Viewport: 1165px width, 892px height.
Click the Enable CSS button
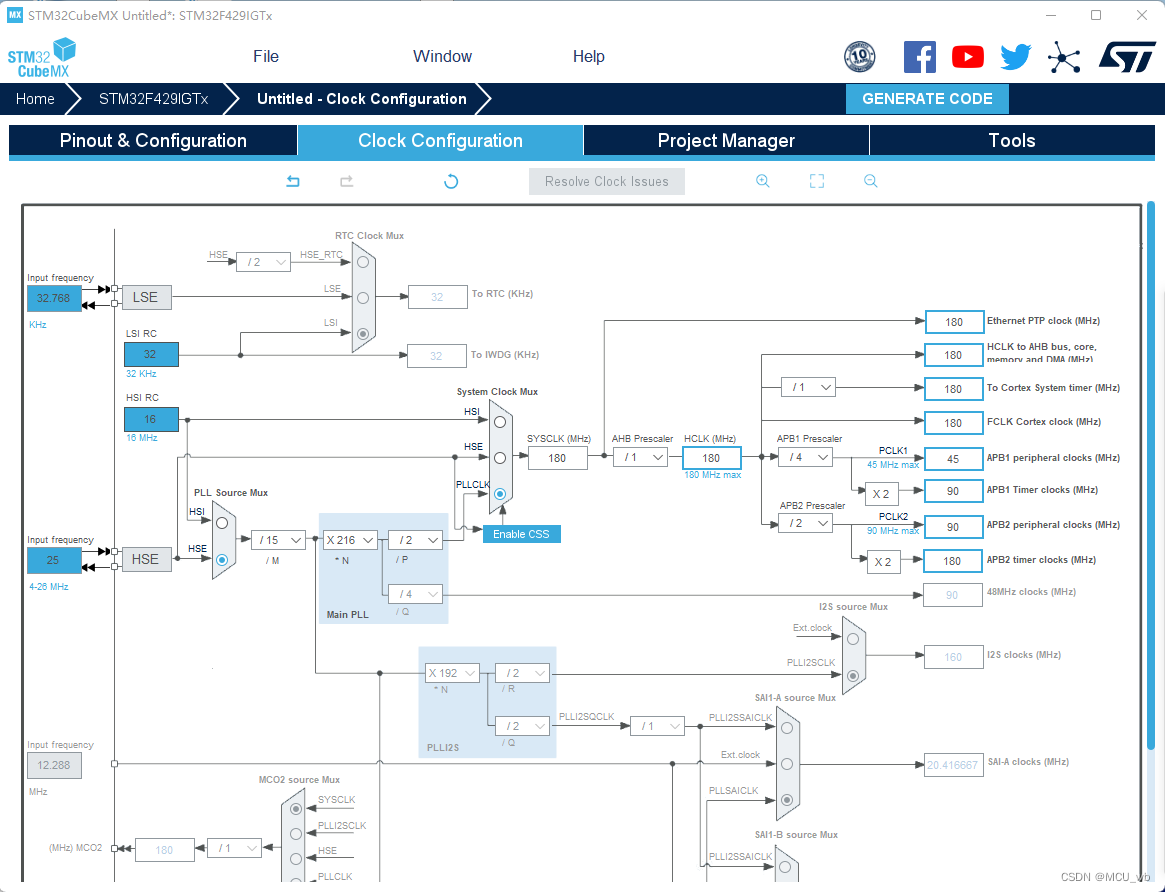pos(522,534)
